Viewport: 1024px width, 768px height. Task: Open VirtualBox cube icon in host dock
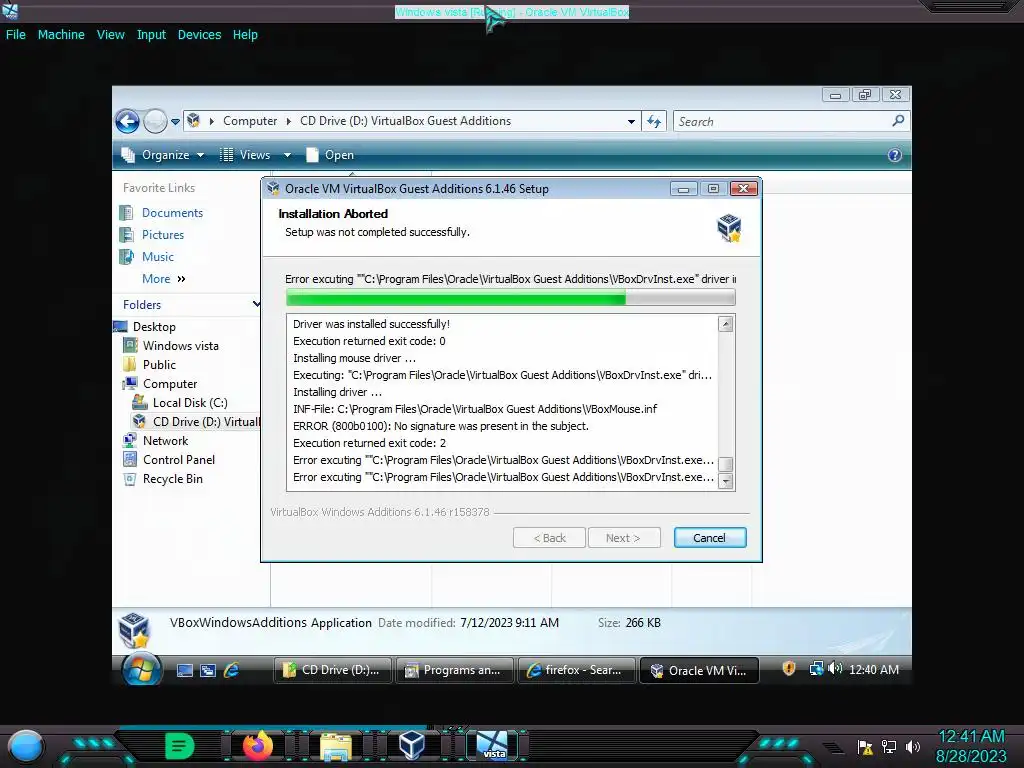click(x=412, y=745)
